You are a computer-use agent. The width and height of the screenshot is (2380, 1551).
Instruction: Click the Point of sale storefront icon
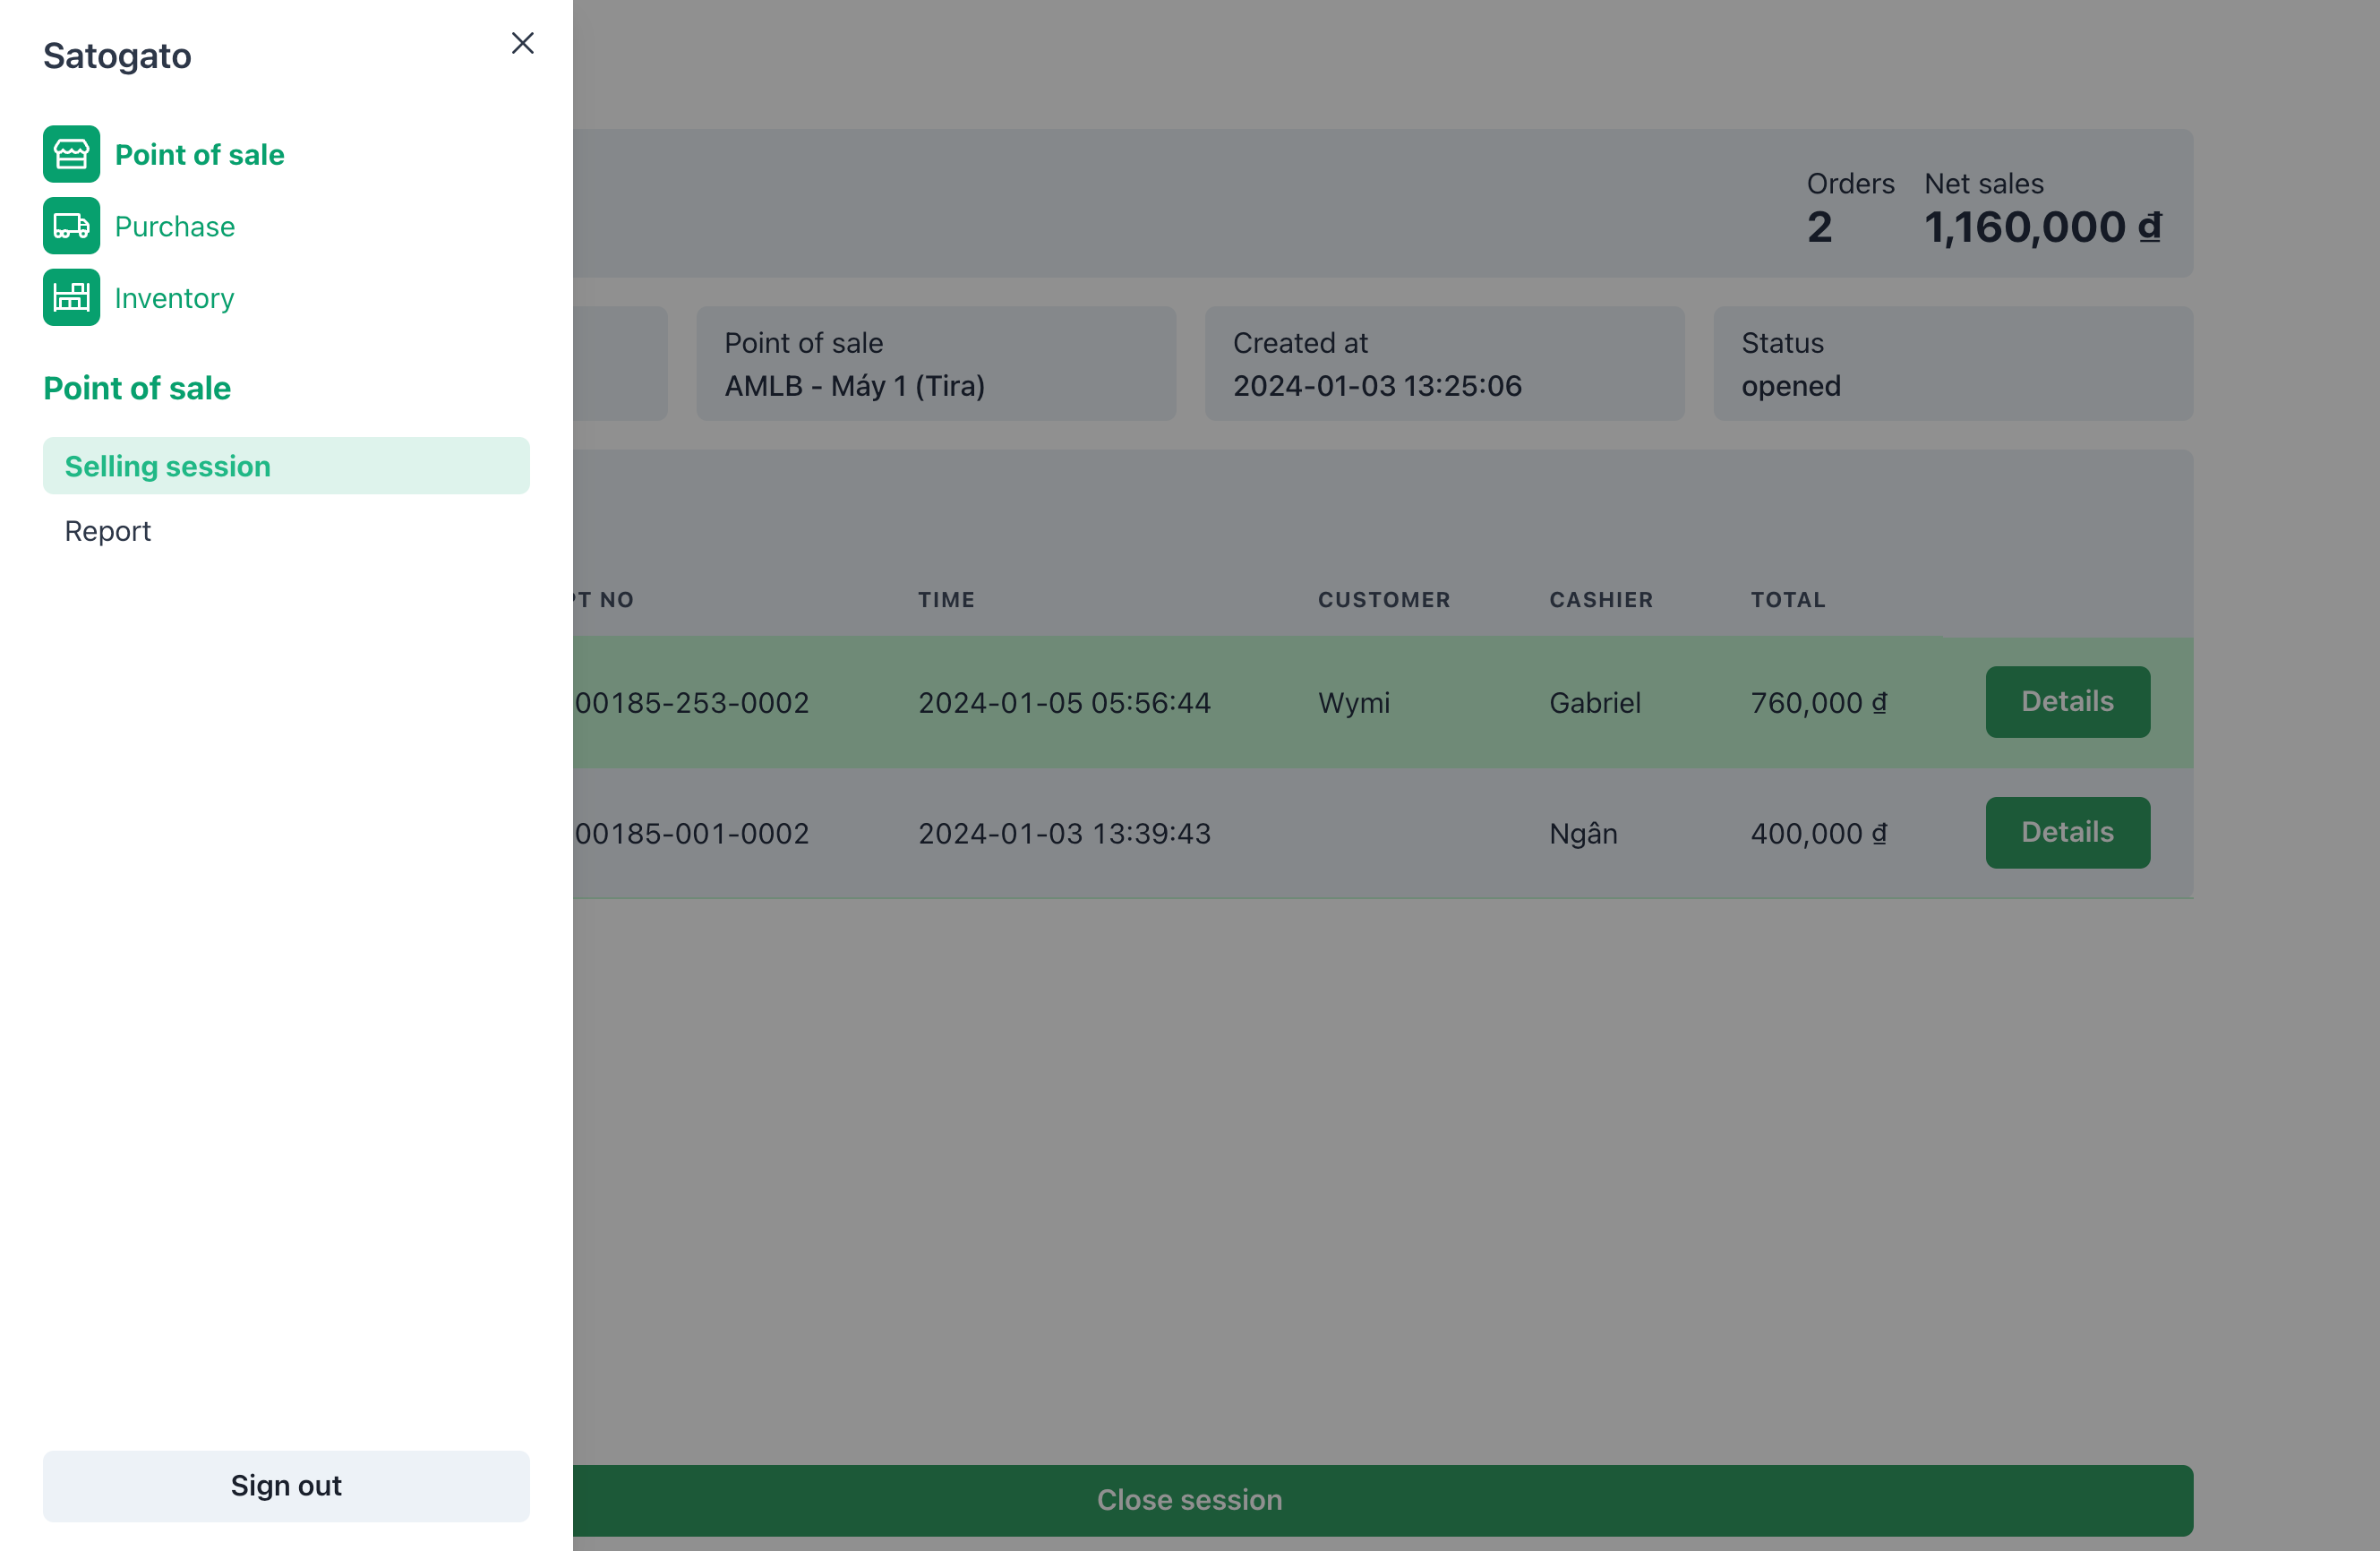coord(71,154)
